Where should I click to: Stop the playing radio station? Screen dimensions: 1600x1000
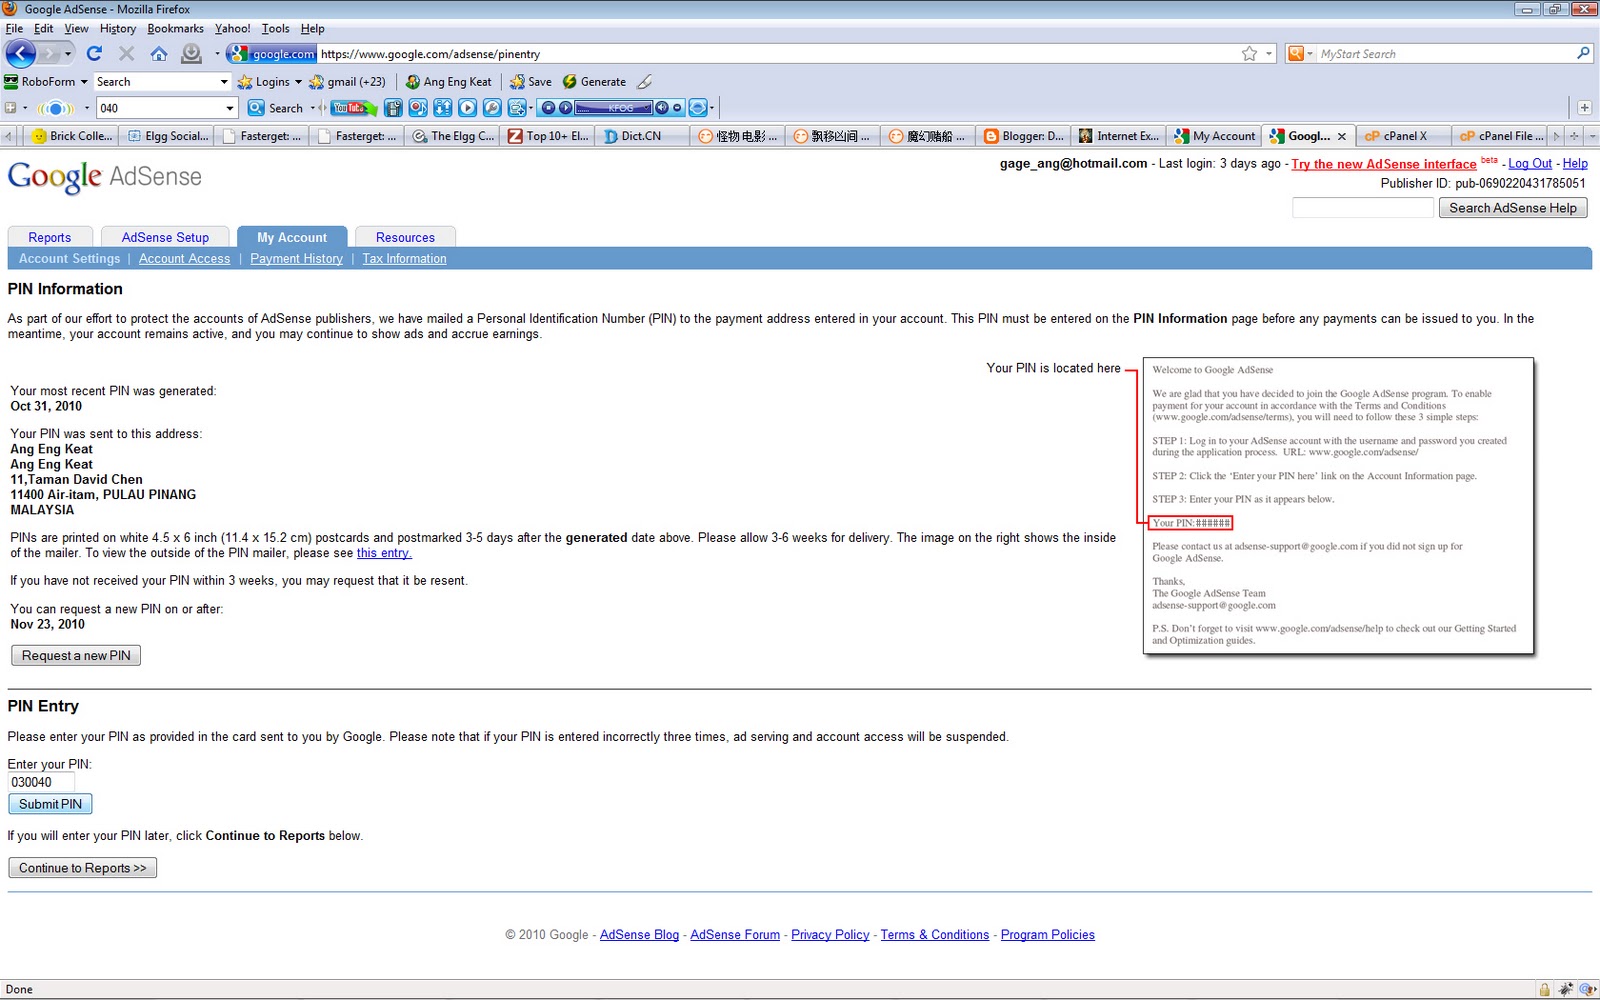point(547,107)
